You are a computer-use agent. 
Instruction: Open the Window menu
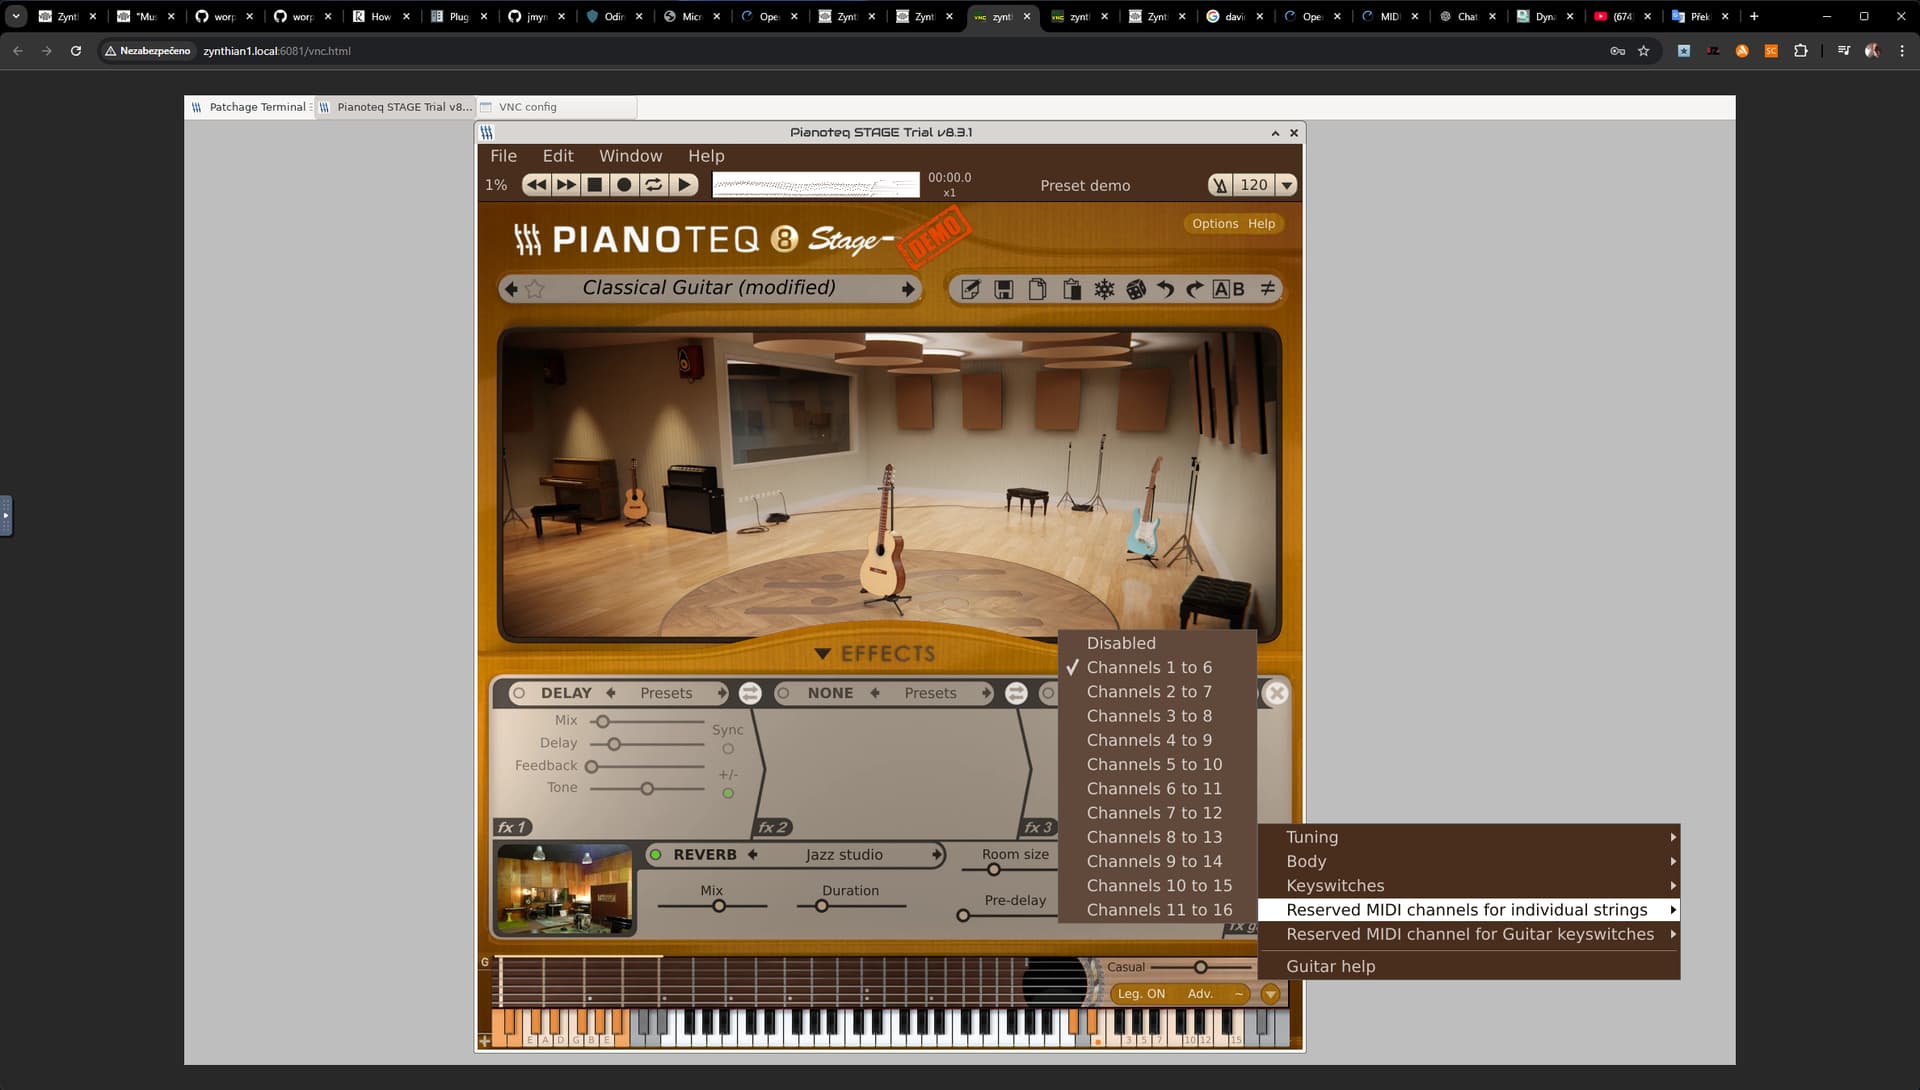click(630, 156)
